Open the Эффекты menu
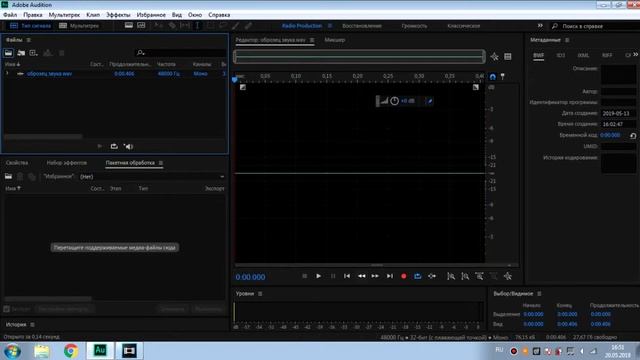The height and width of the screenshot is (360, 640). tap(118, 15)
